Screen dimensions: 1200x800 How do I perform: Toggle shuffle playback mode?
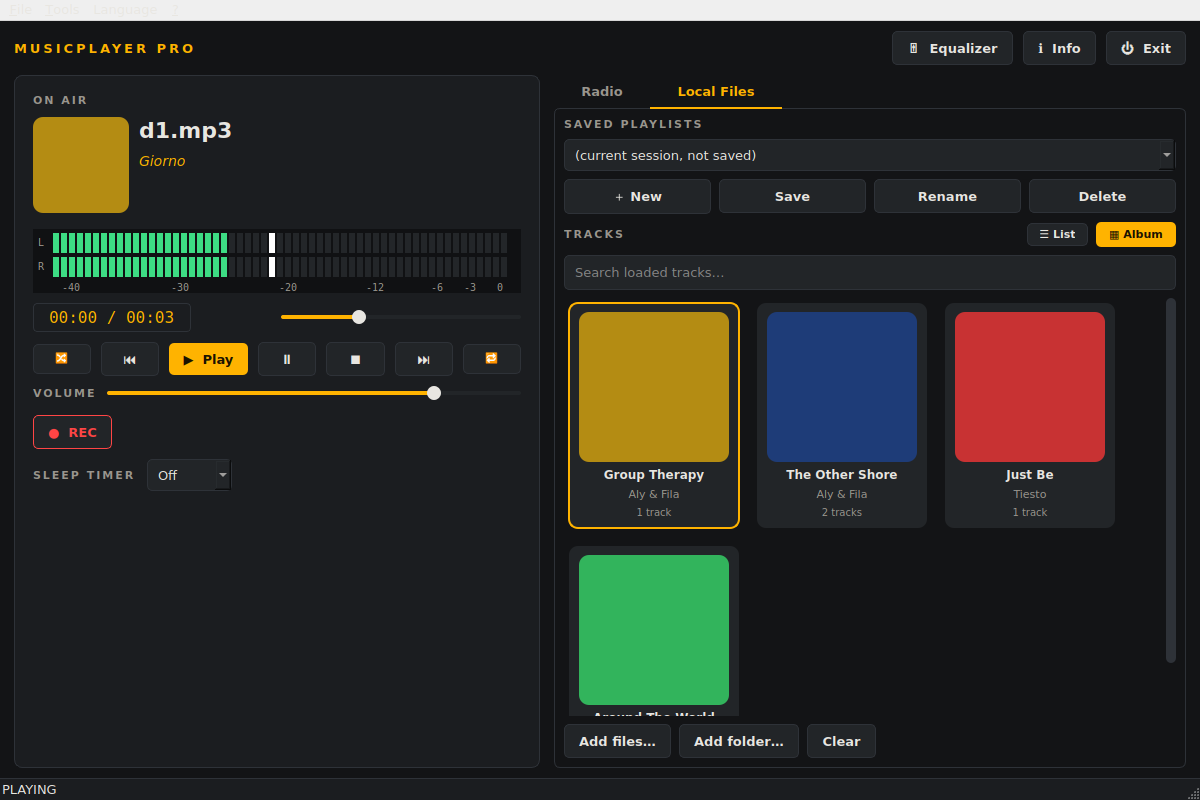click(x=62, y=359)
